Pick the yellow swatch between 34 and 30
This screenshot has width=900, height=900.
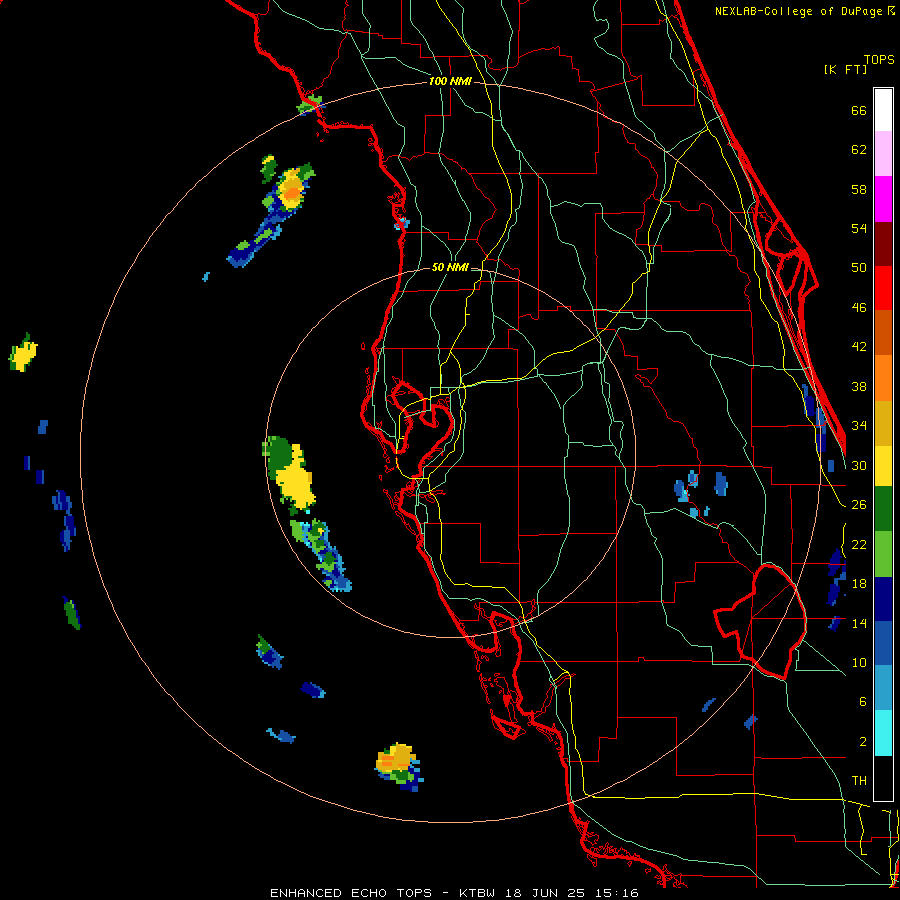pos(883,466)
